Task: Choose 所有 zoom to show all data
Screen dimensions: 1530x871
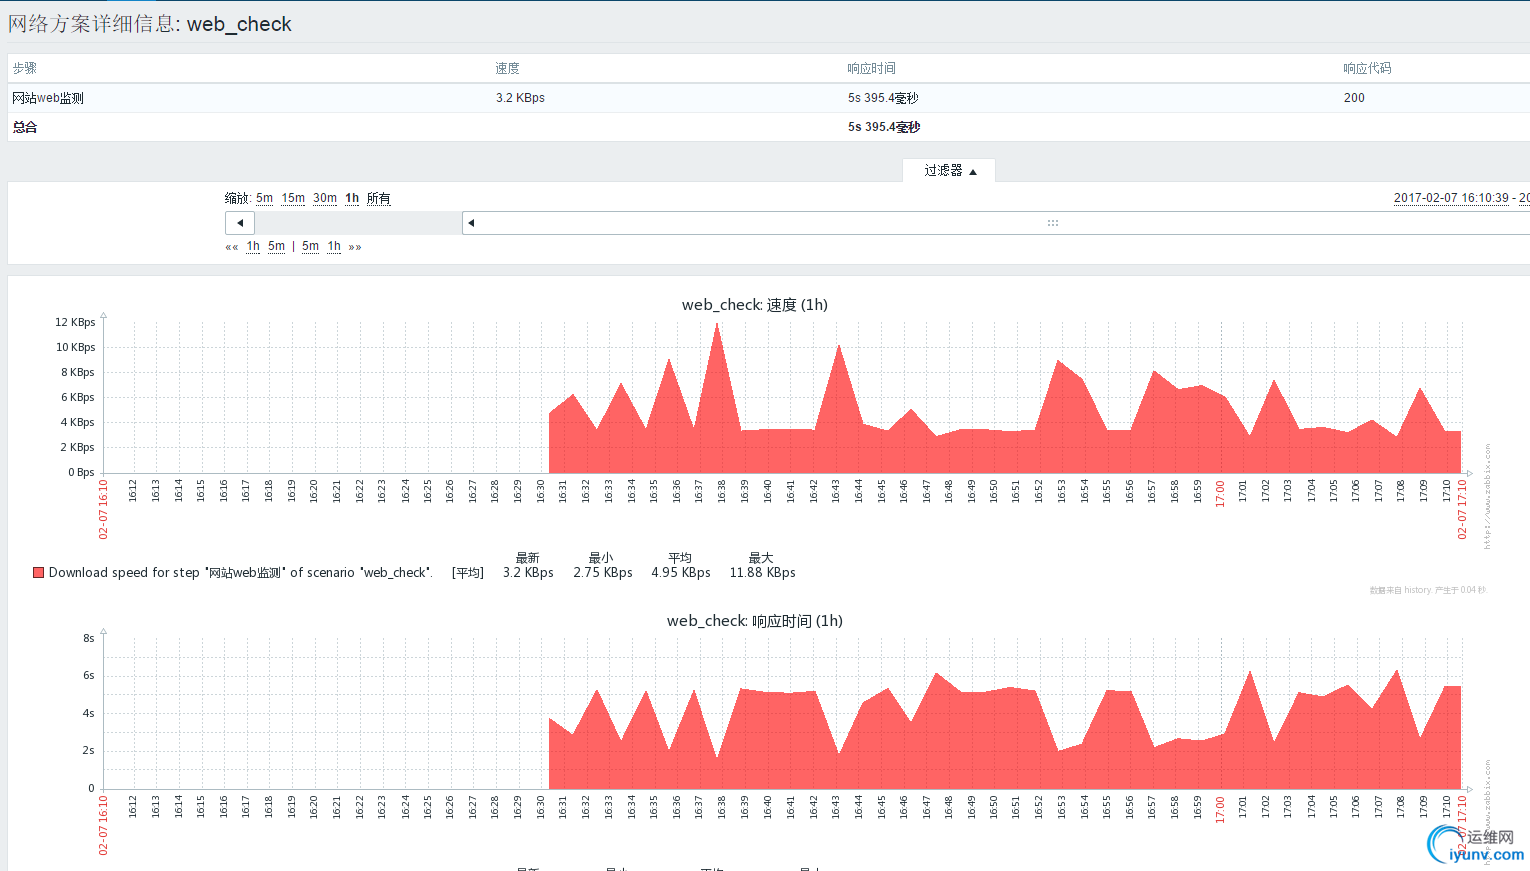Action: (x=378, y=198)
